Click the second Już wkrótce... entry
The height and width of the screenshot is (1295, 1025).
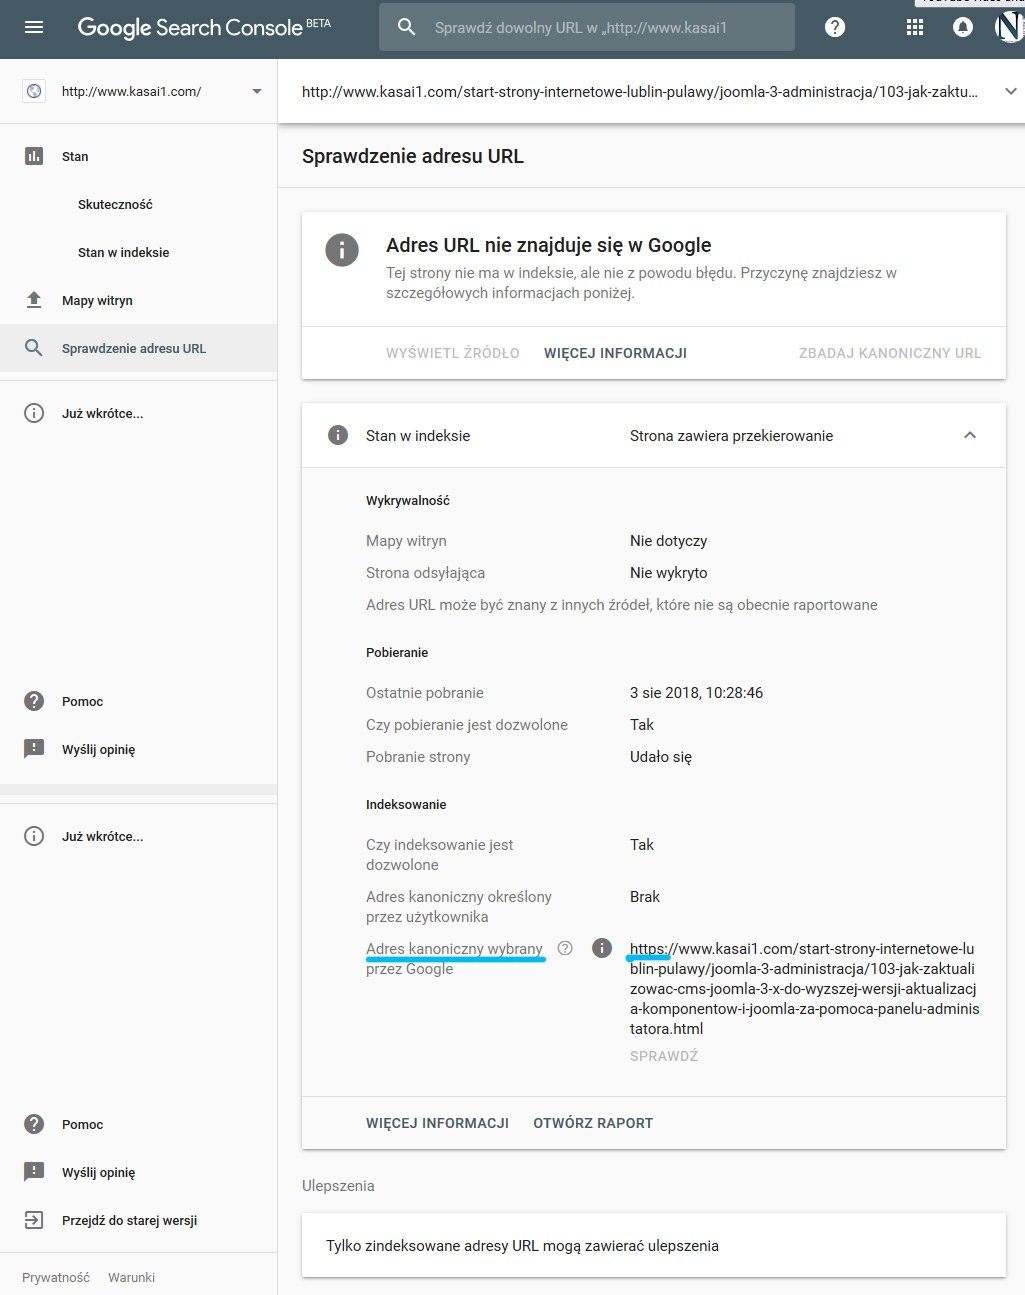point(102,836)
